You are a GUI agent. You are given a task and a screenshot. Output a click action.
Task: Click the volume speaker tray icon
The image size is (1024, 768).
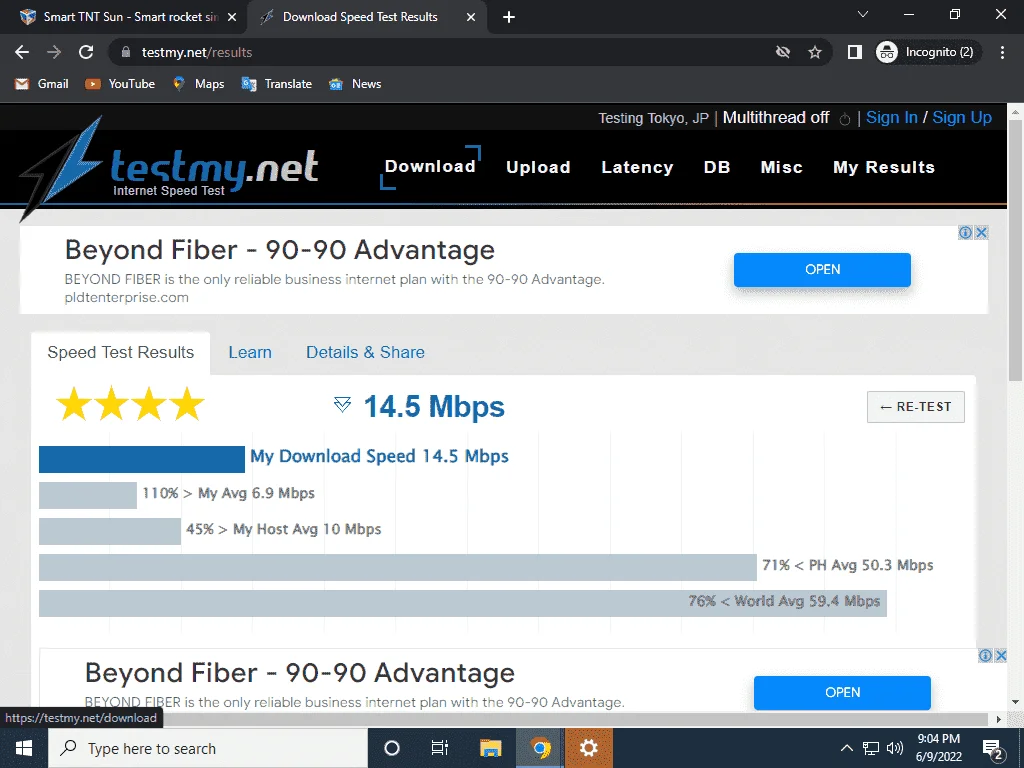pos(895,748)
